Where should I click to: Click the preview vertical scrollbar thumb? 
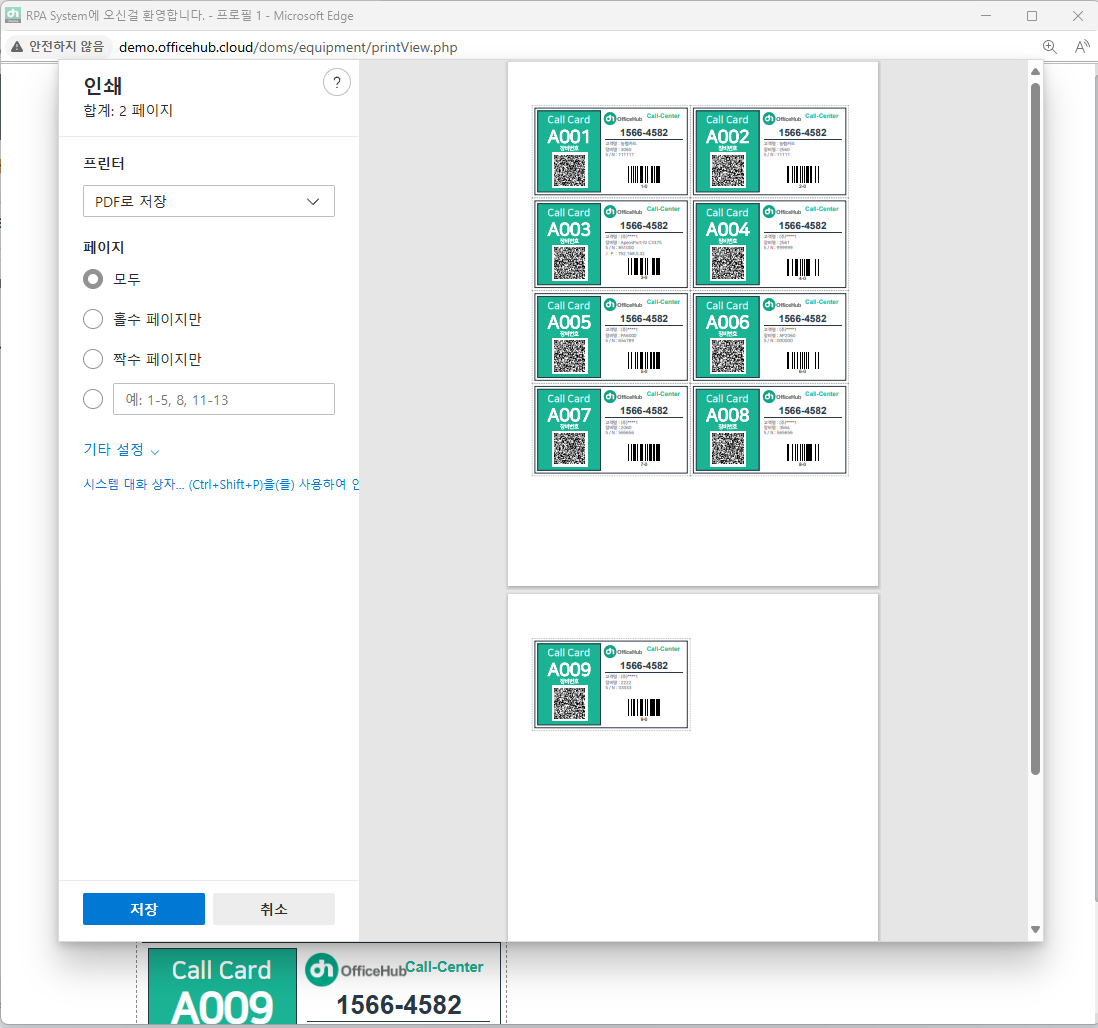tap(1035, 429)
